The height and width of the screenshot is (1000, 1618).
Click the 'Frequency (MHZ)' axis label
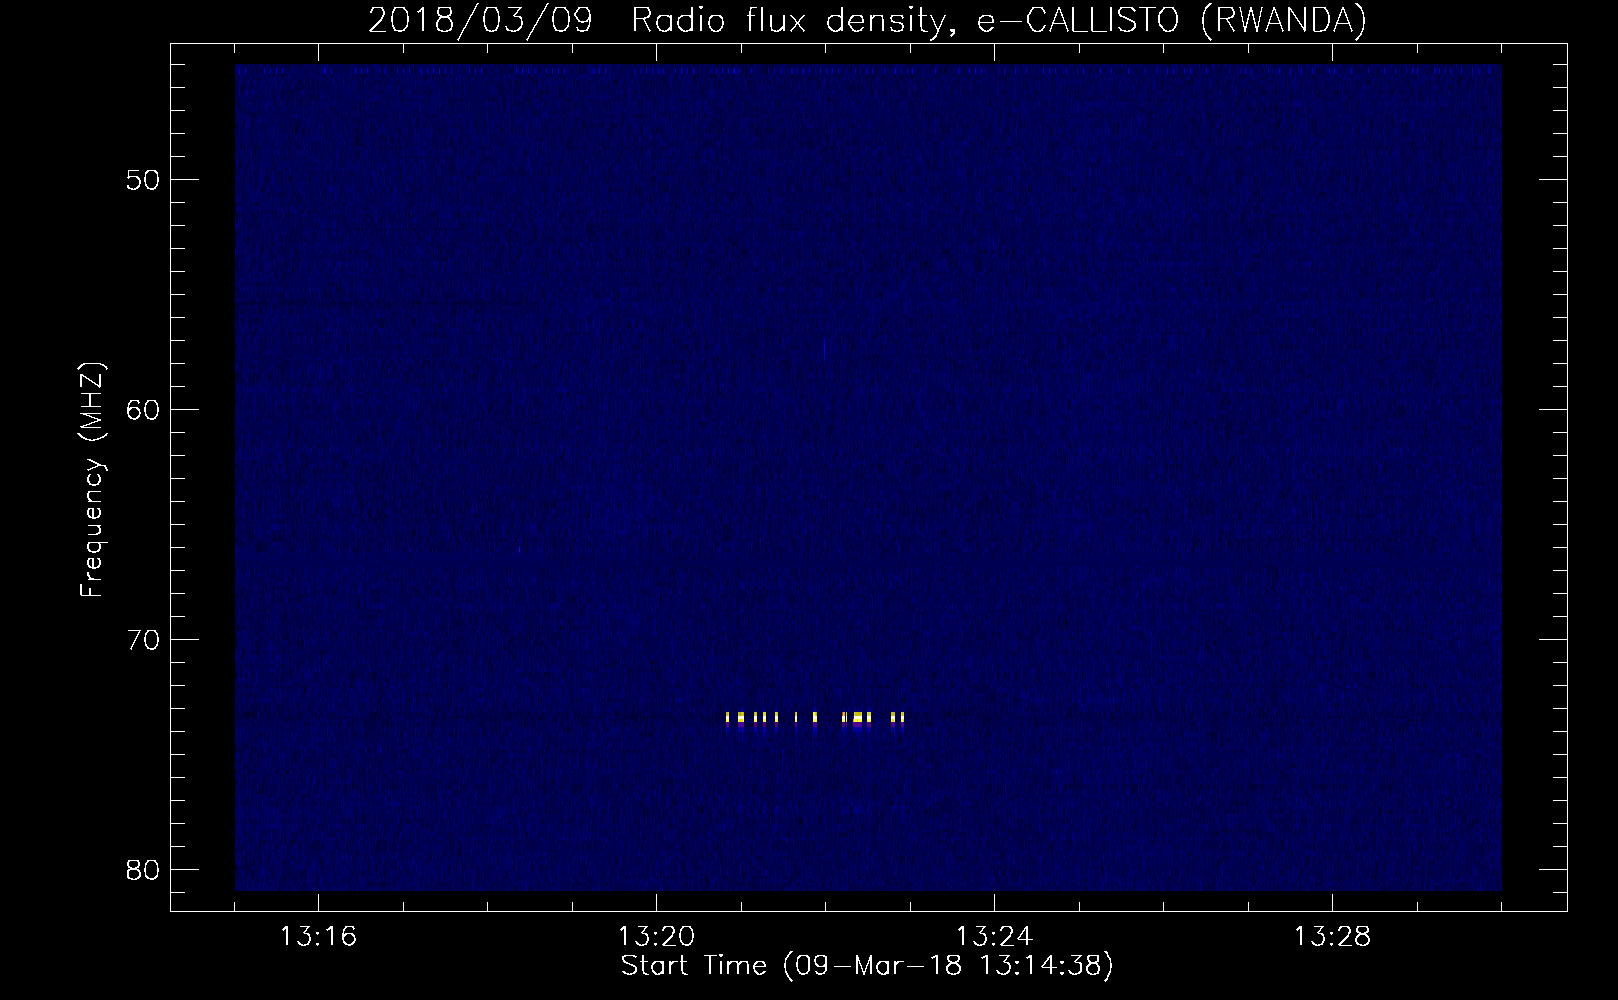point(92,481)
